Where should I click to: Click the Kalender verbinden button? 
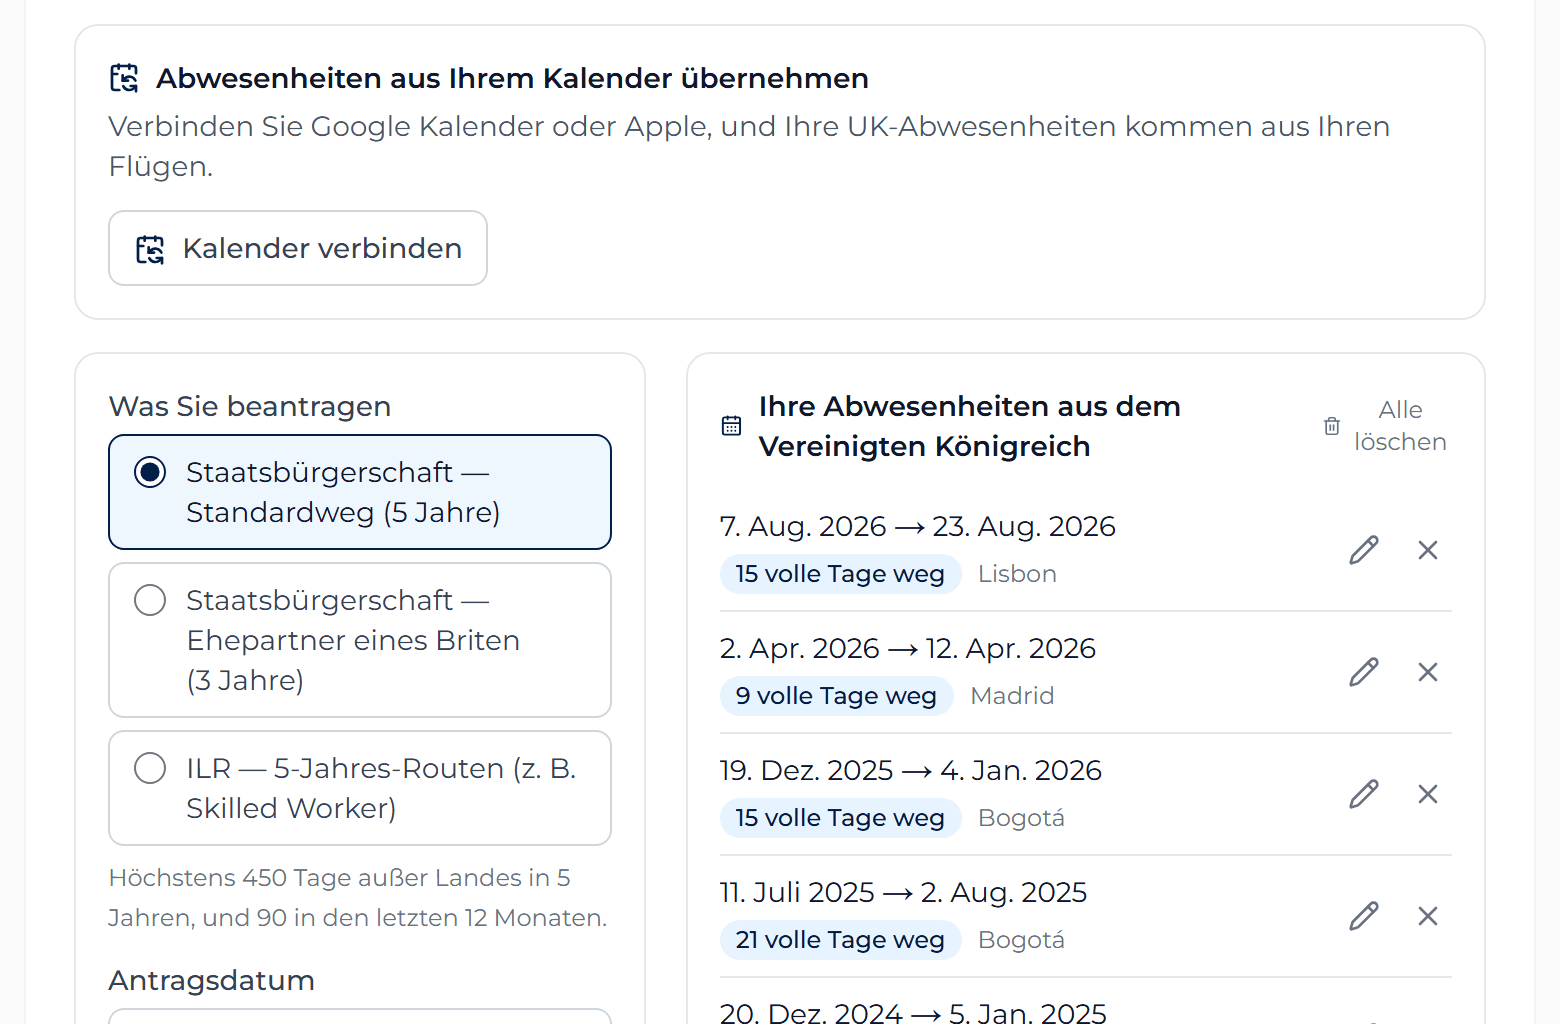[298, 248]
